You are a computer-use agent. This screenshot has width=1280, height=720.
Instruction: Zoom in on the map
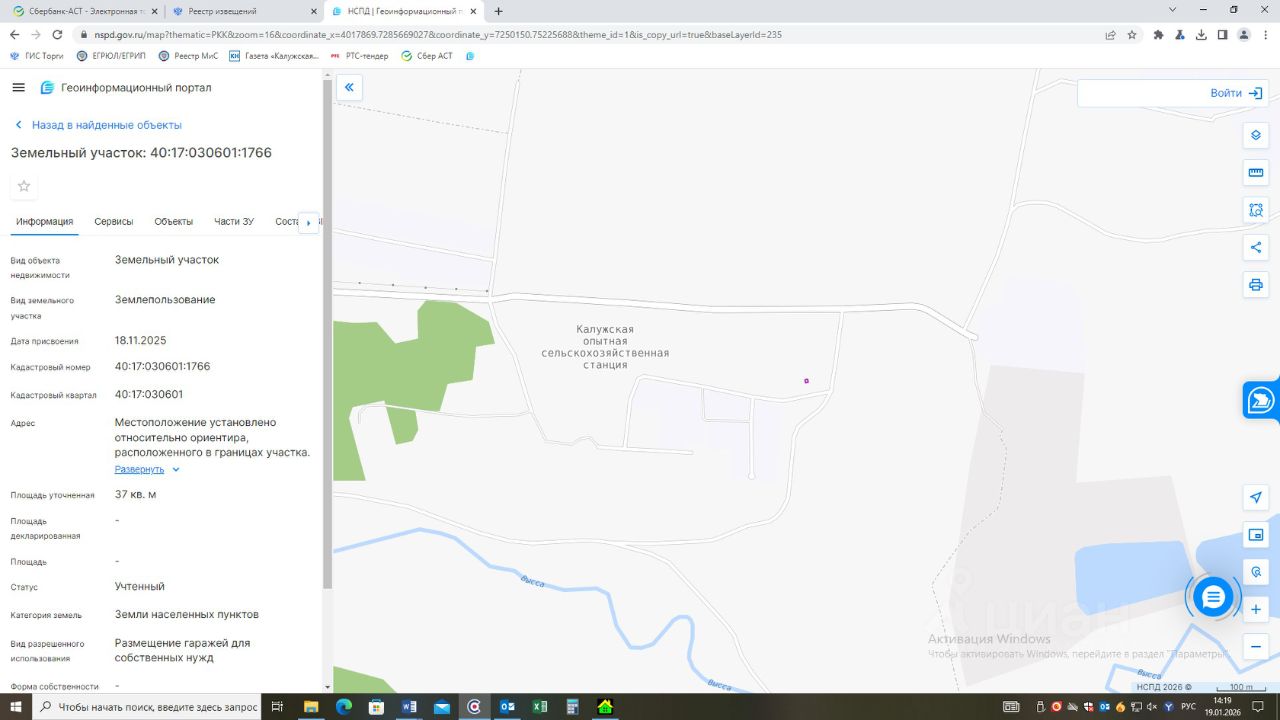pos(1256,609)
